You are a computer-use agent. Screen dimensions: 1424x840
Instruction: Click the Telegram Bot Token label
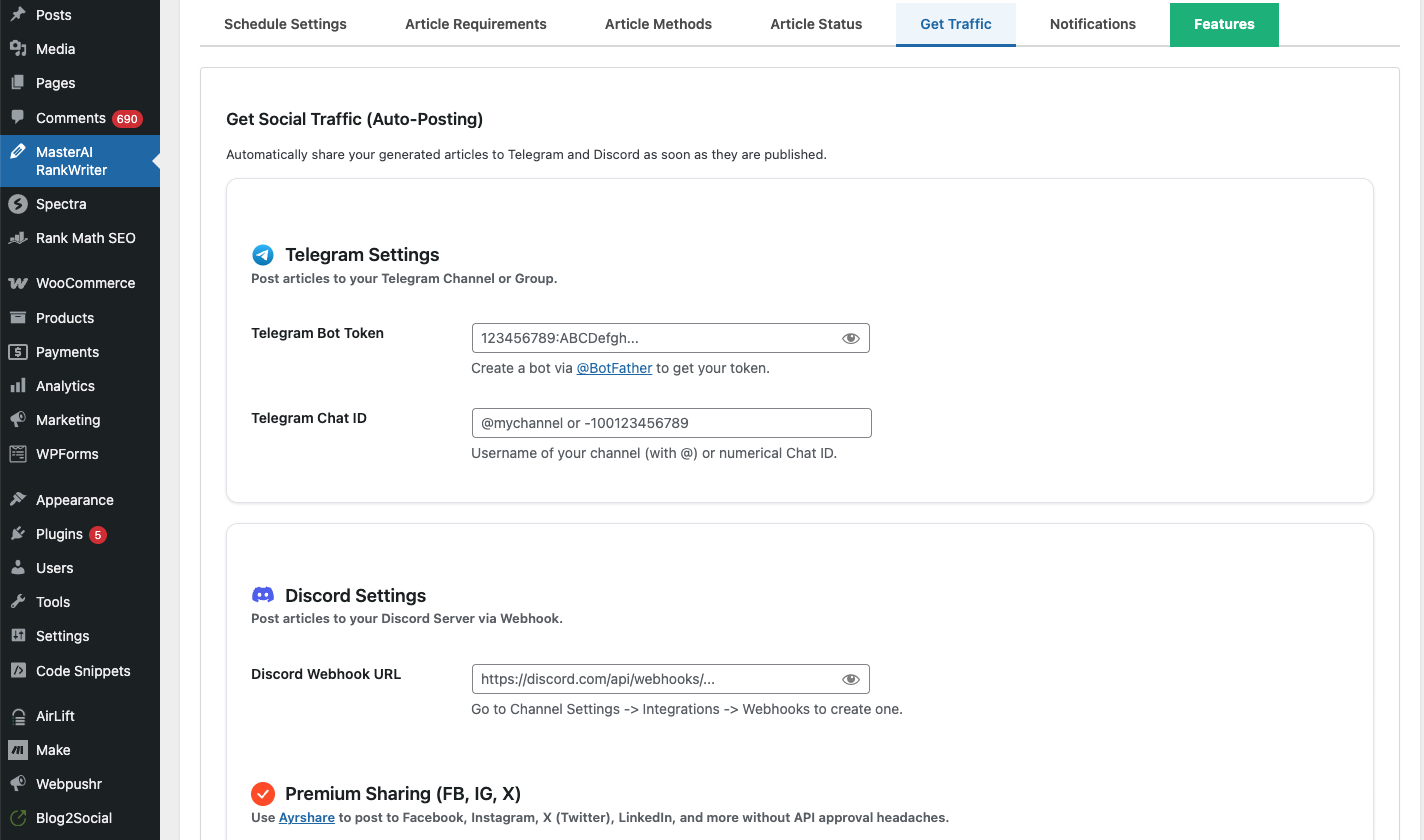click(318, 333)
